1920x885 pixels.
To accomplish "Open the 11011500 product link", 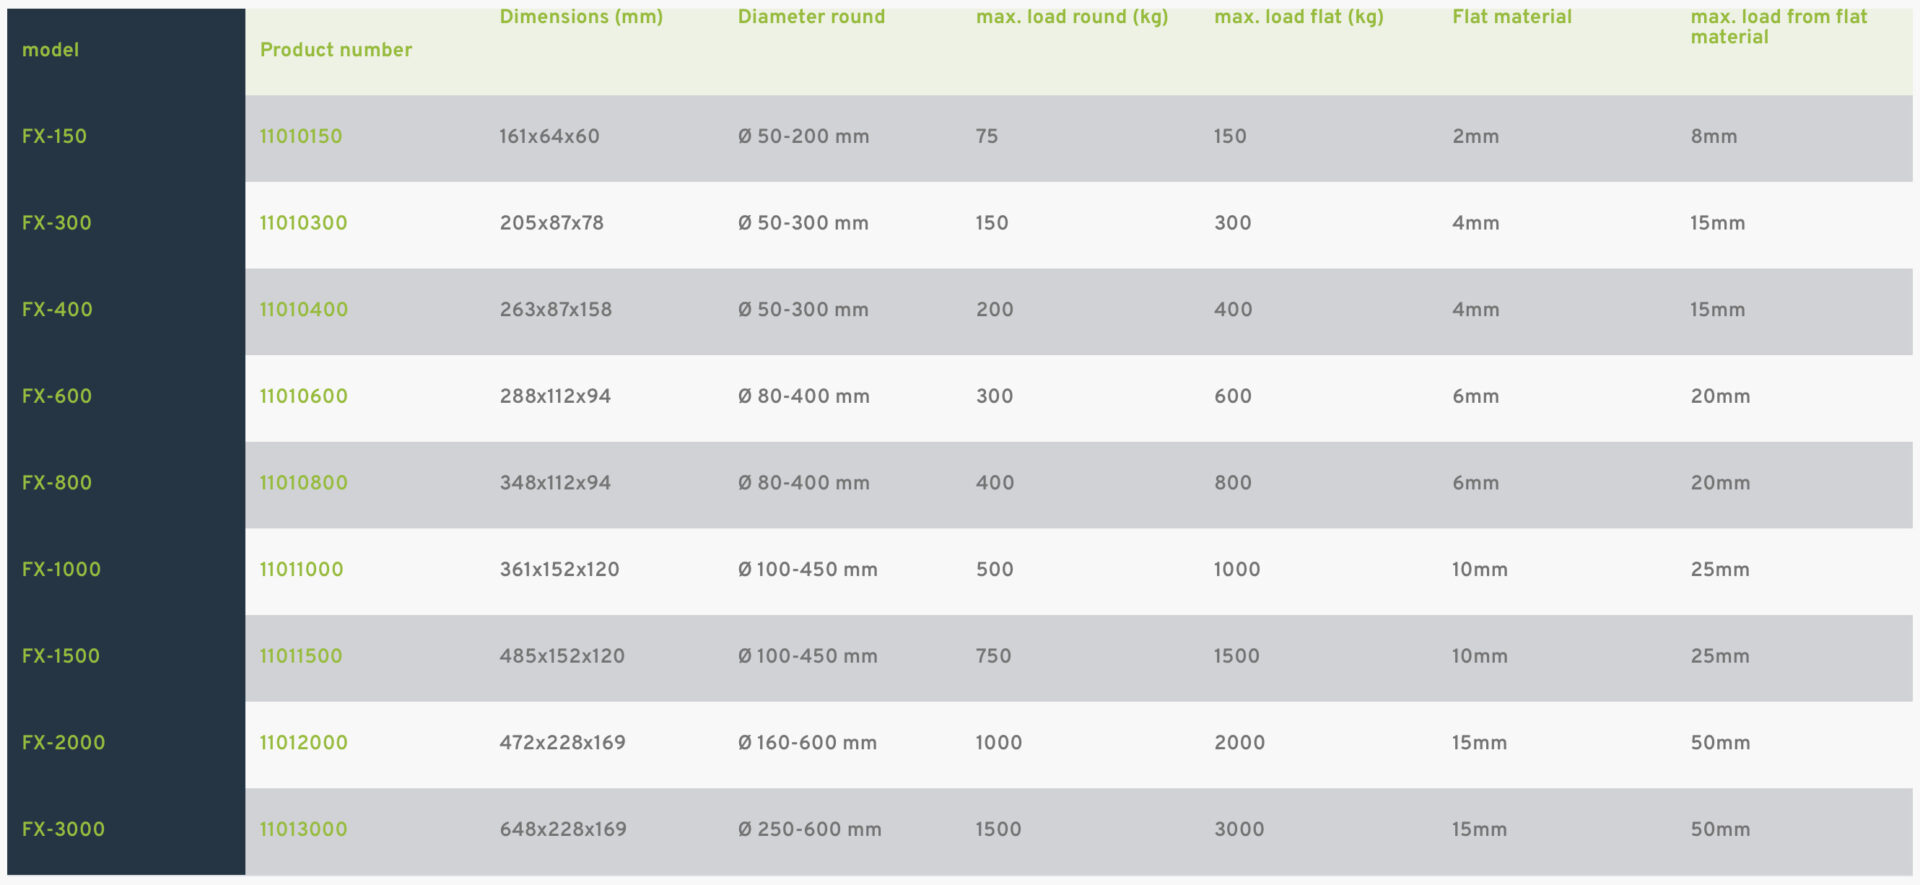I will coord(300,656).
